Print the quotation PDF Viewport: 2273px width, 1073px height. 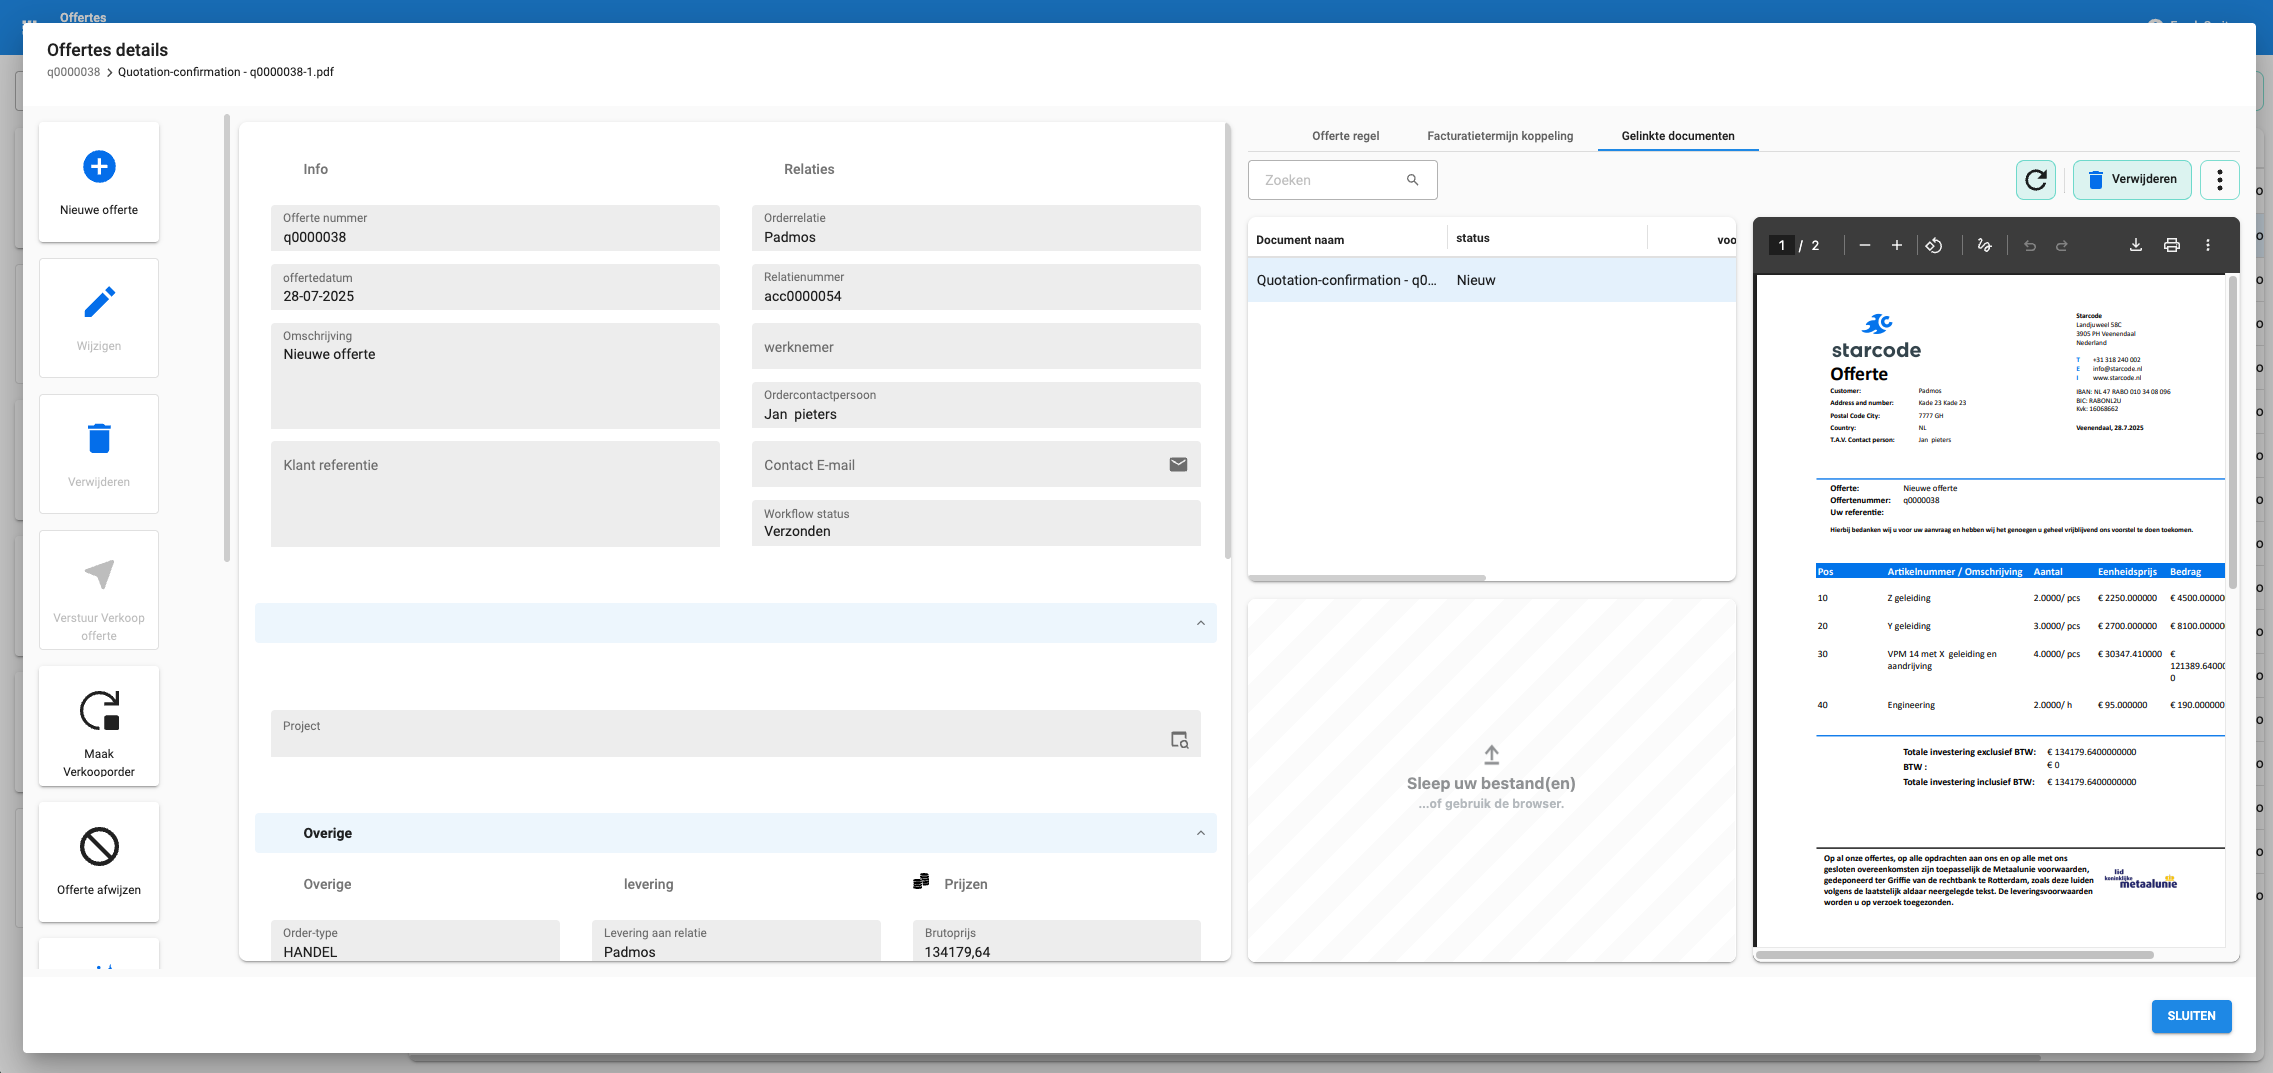point(2171,245)
